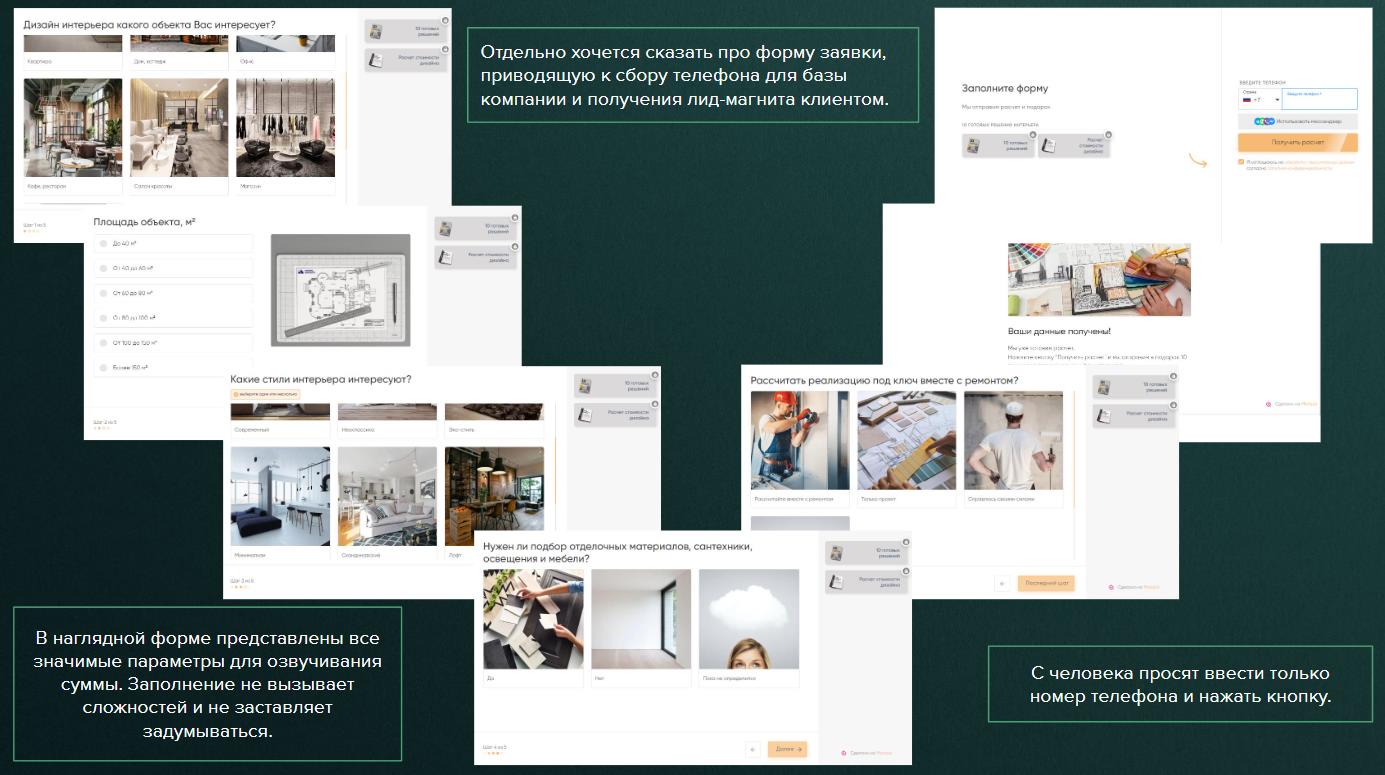
Task: Click the 'выберите один или несколько' hint
Action: 265,394
